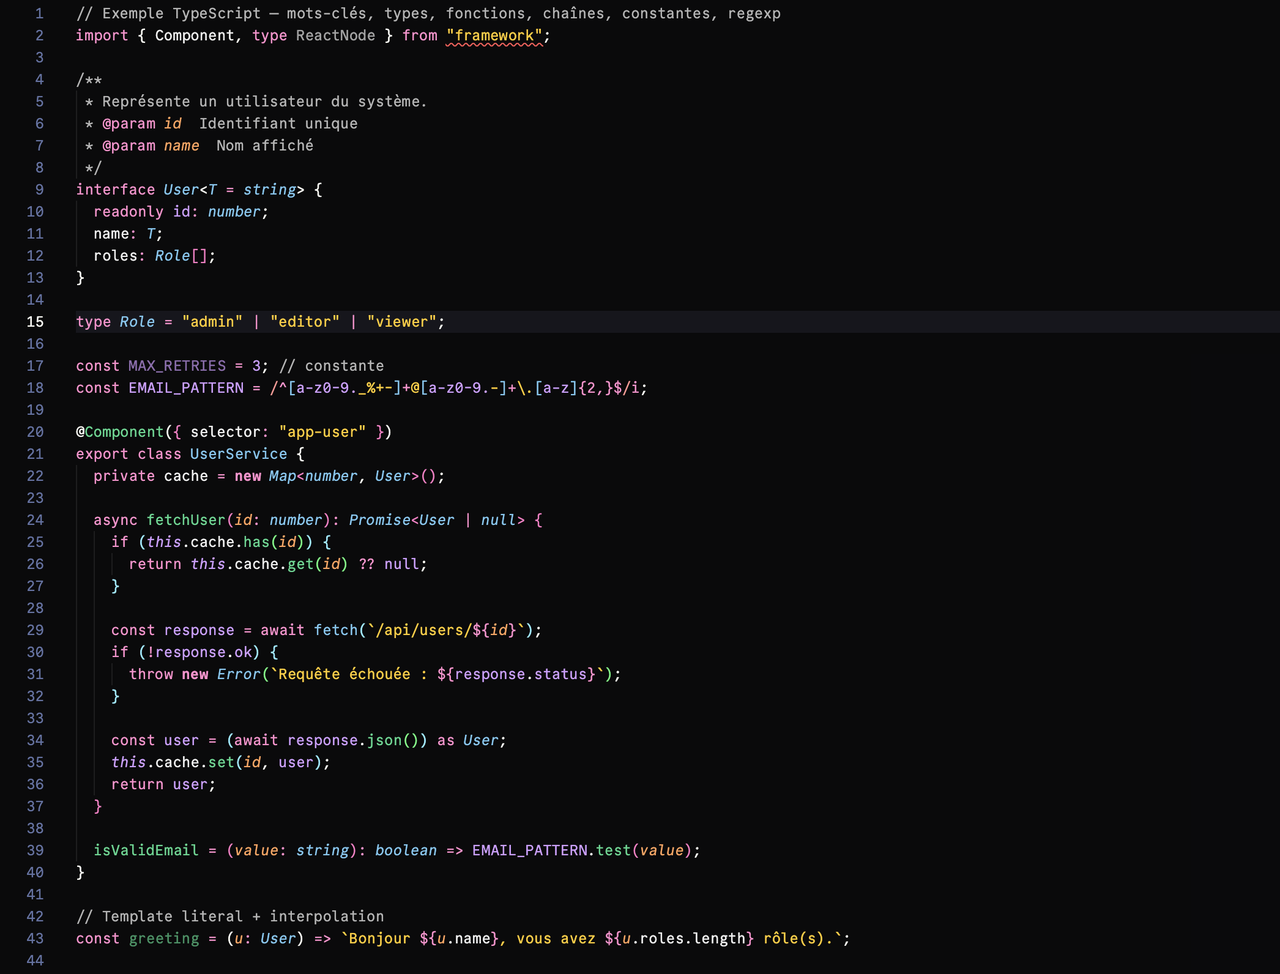Viewport: 1280px width, 974px height.
Task: Click the throw keyword on line 31
Action: click(x=151, y=673)
